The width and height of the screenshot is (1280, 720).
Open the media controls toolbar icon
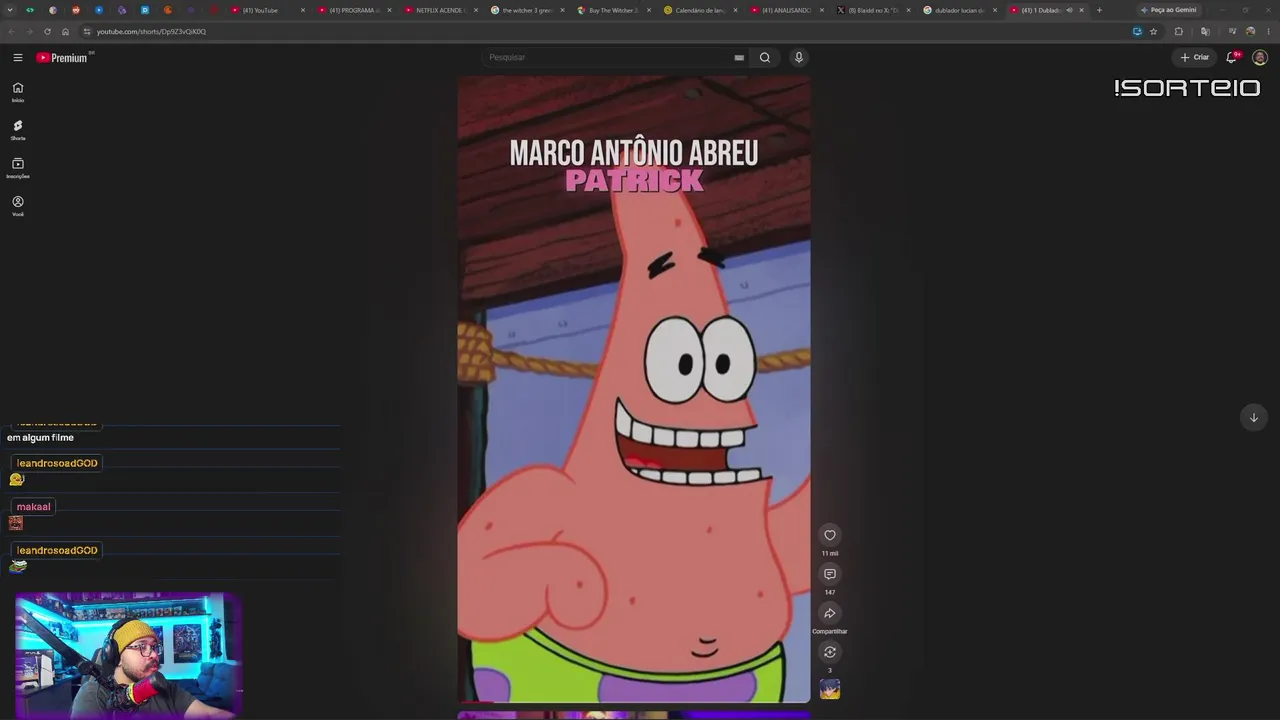[1232, 32]
